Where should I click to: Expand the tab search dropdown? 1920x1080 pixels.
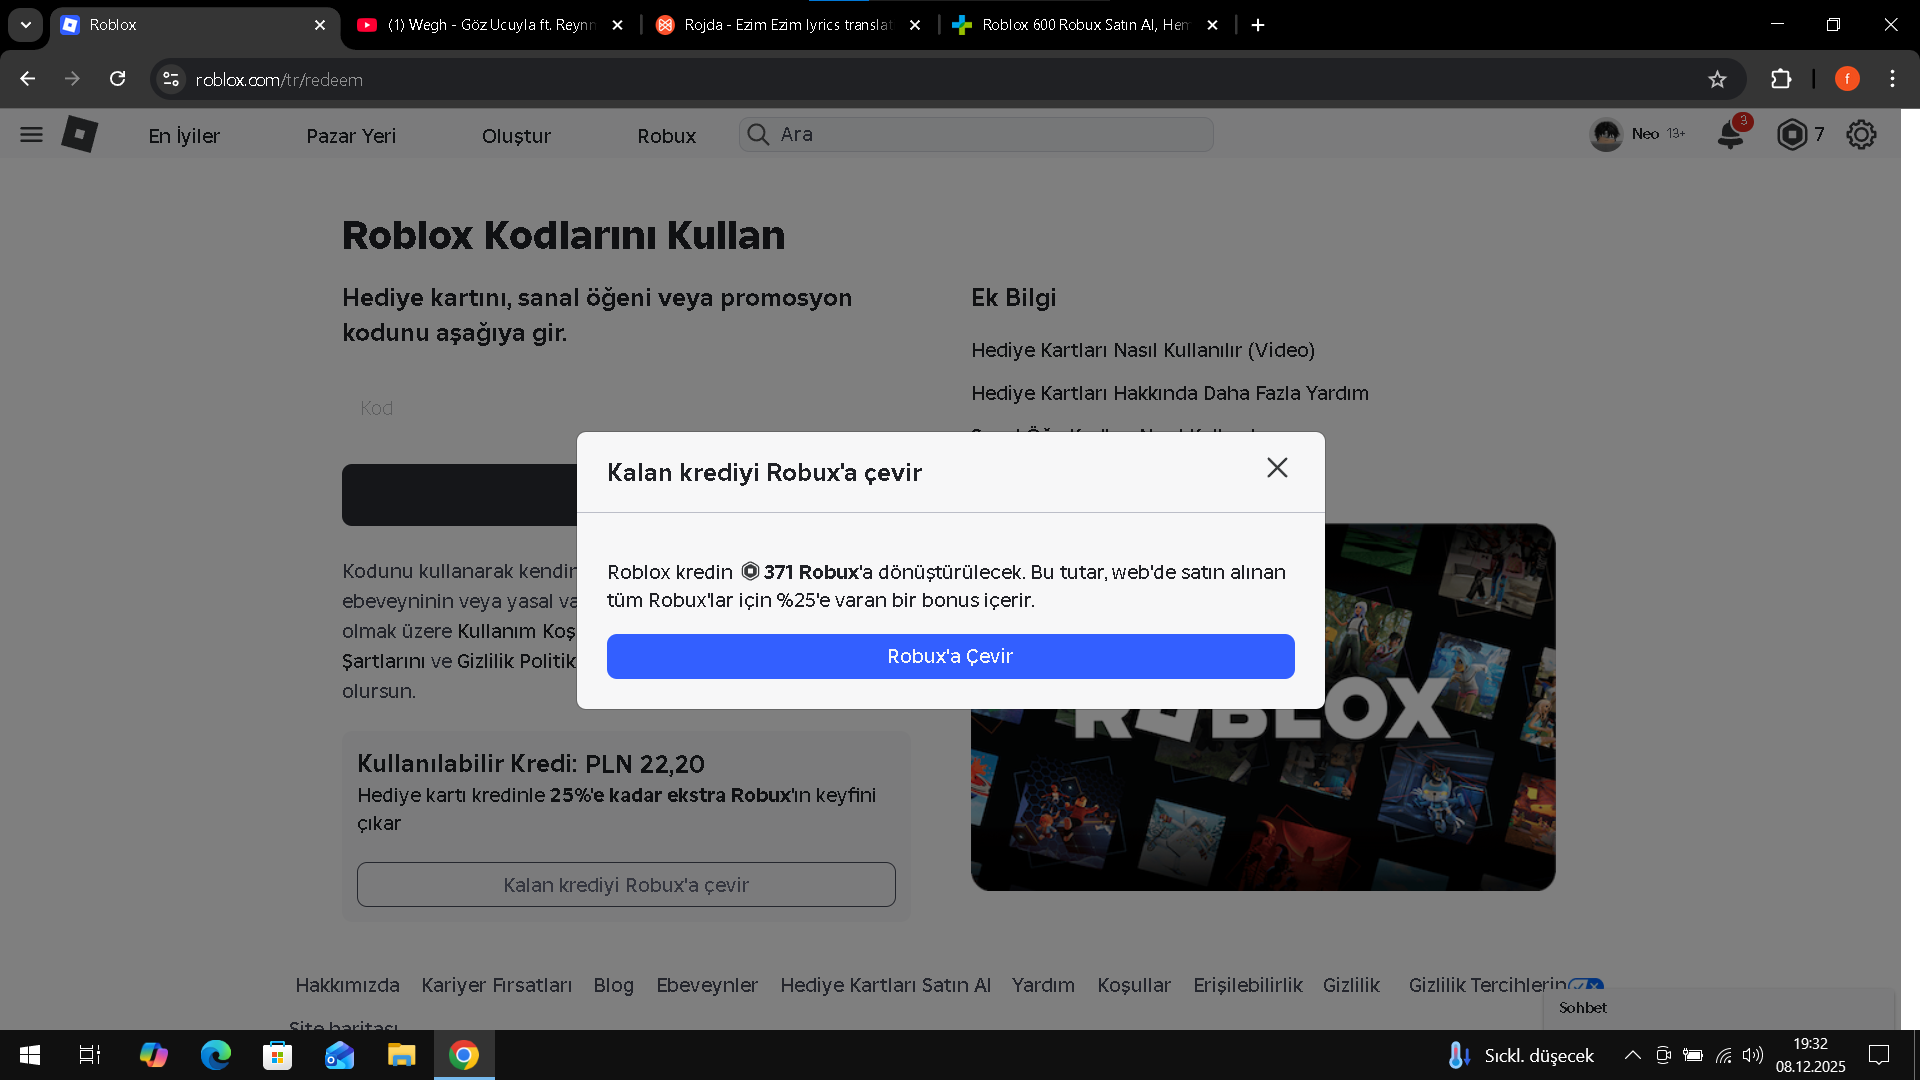(26, 25)
